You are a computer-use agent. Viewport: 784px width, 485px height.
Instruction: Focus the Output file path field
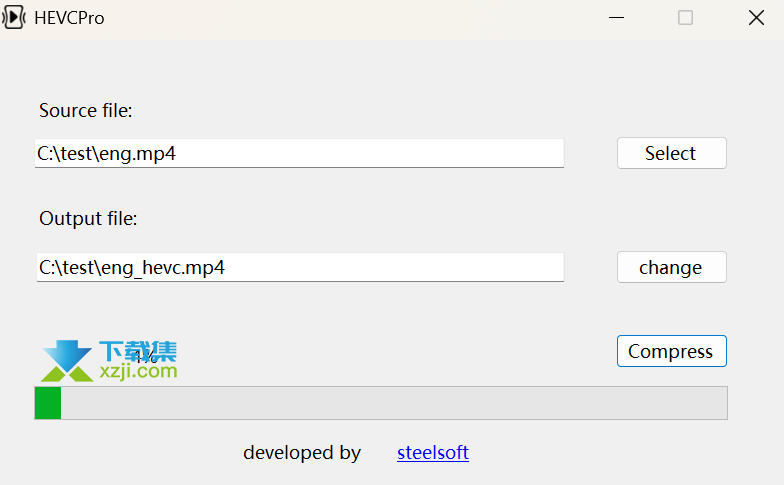coord(300,268)
